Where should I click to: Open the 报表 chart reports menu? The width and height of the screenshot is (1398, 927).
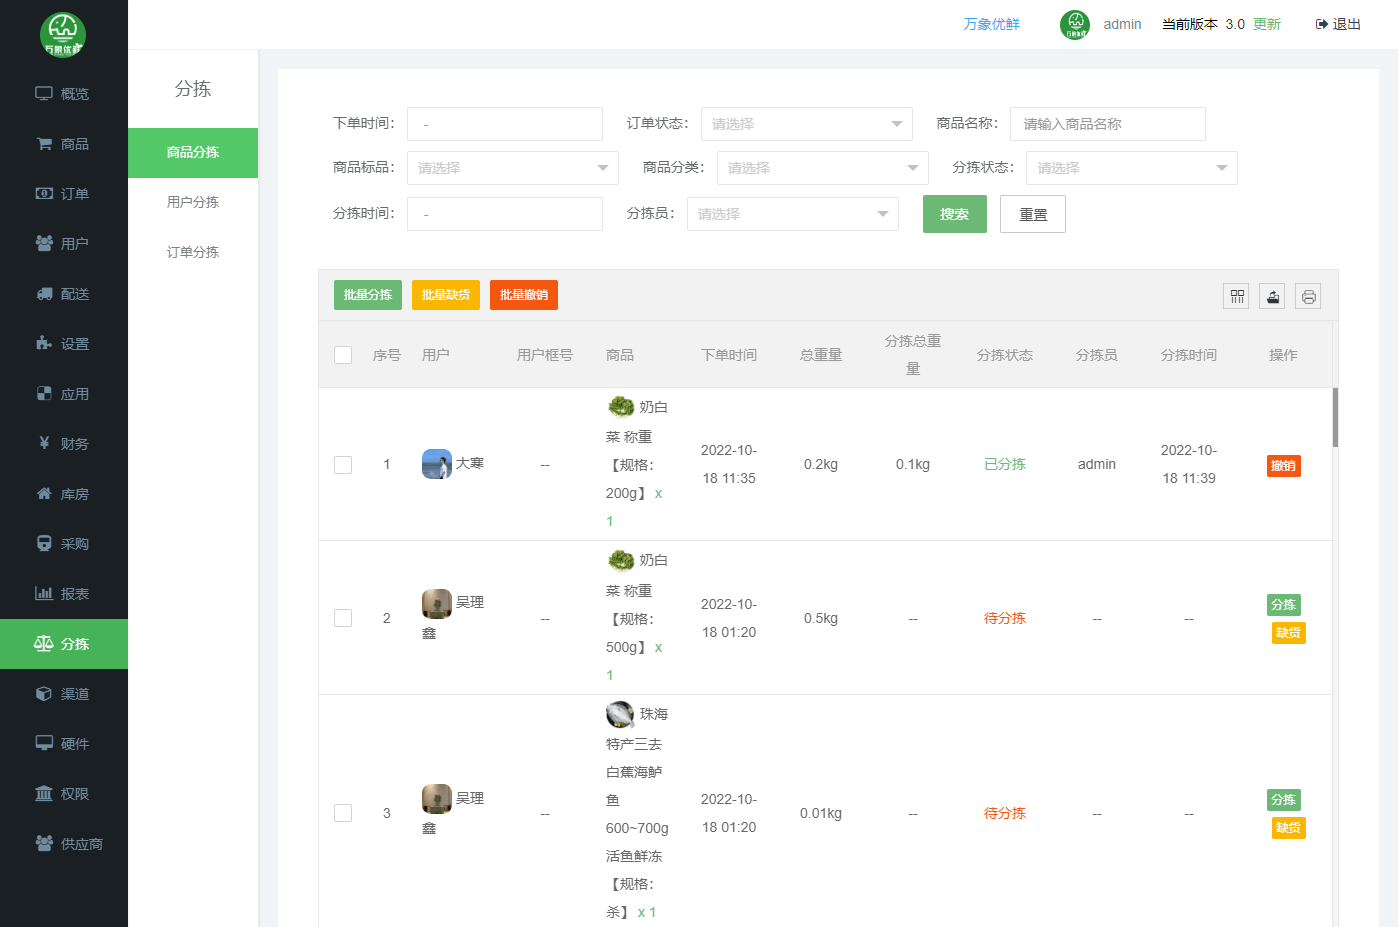pos(44,594)
